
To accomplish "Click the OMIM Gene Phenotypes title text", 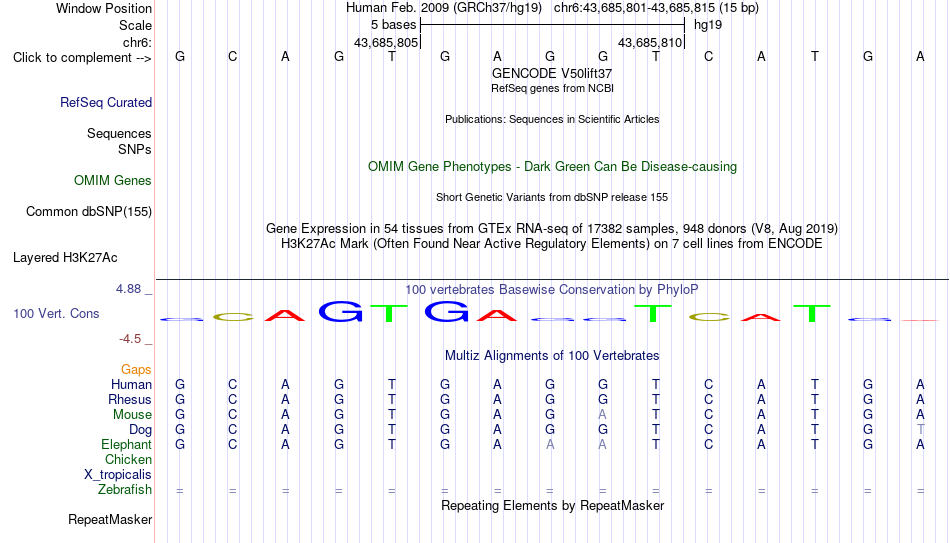I will click(x=552, y=167).
